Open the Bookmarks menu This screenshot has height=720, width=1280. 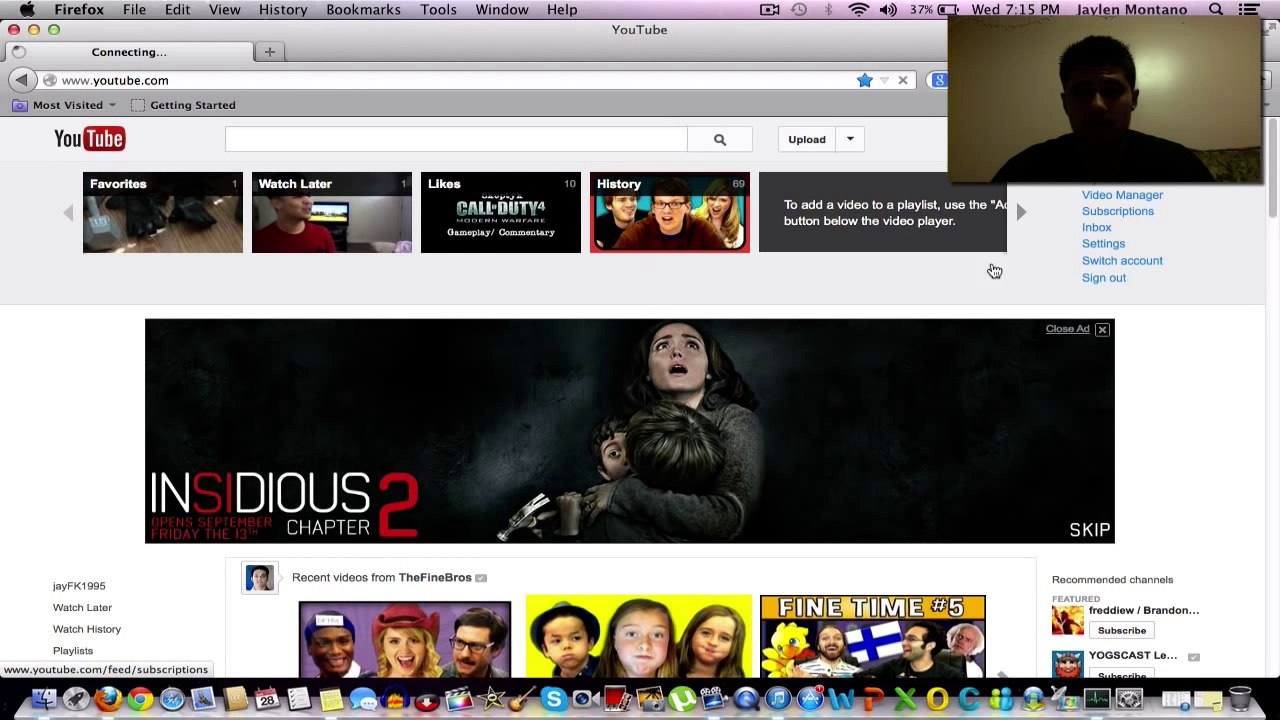[x=363, y=9]
